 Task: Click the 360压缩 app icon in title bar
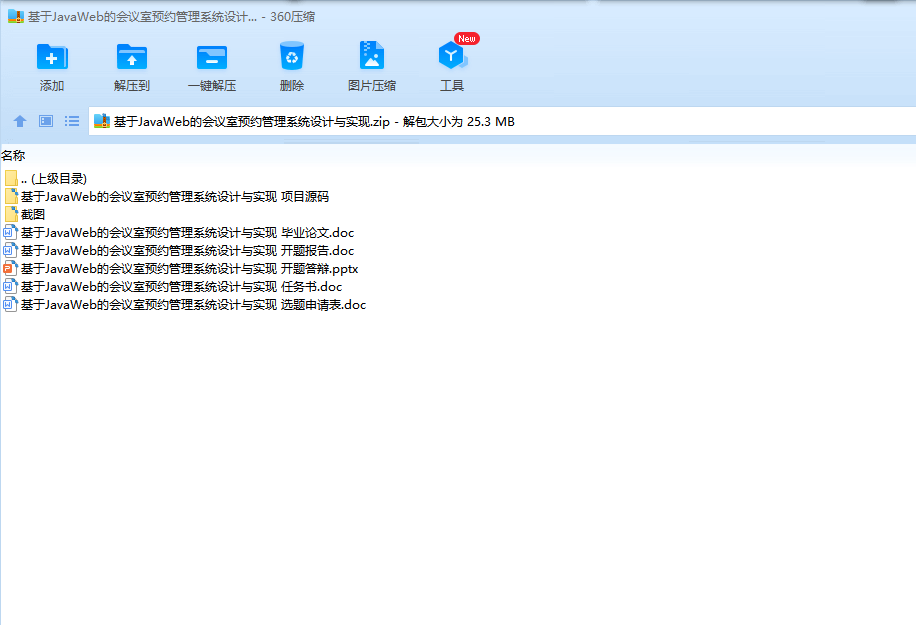pyautogui.click(x=16, y=16)
